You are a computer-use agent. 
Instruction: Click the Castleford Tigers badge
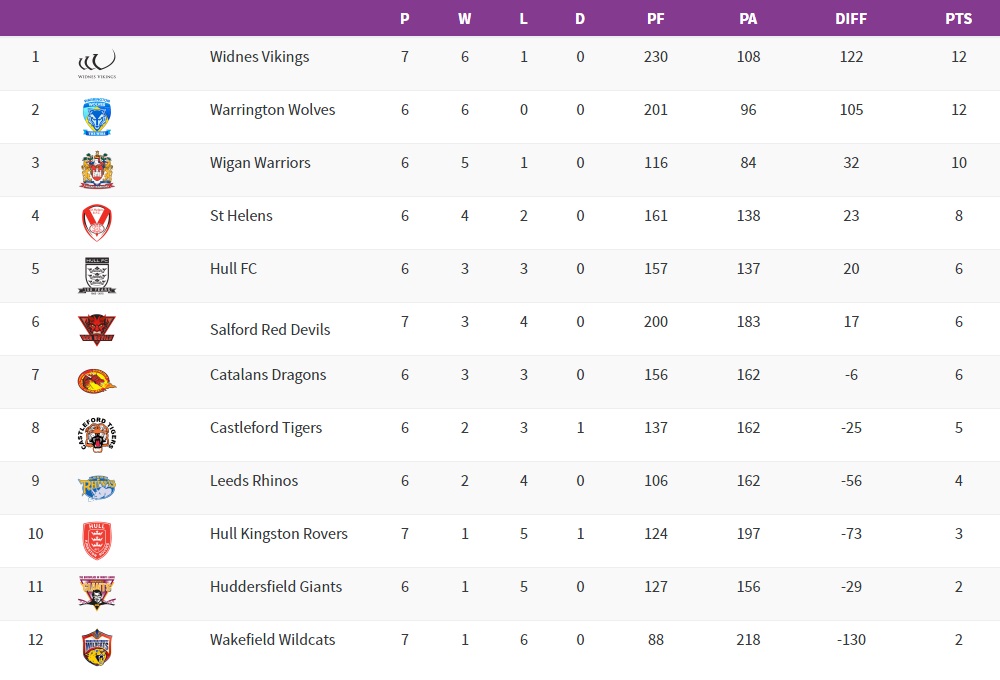(x=97, y=434)
